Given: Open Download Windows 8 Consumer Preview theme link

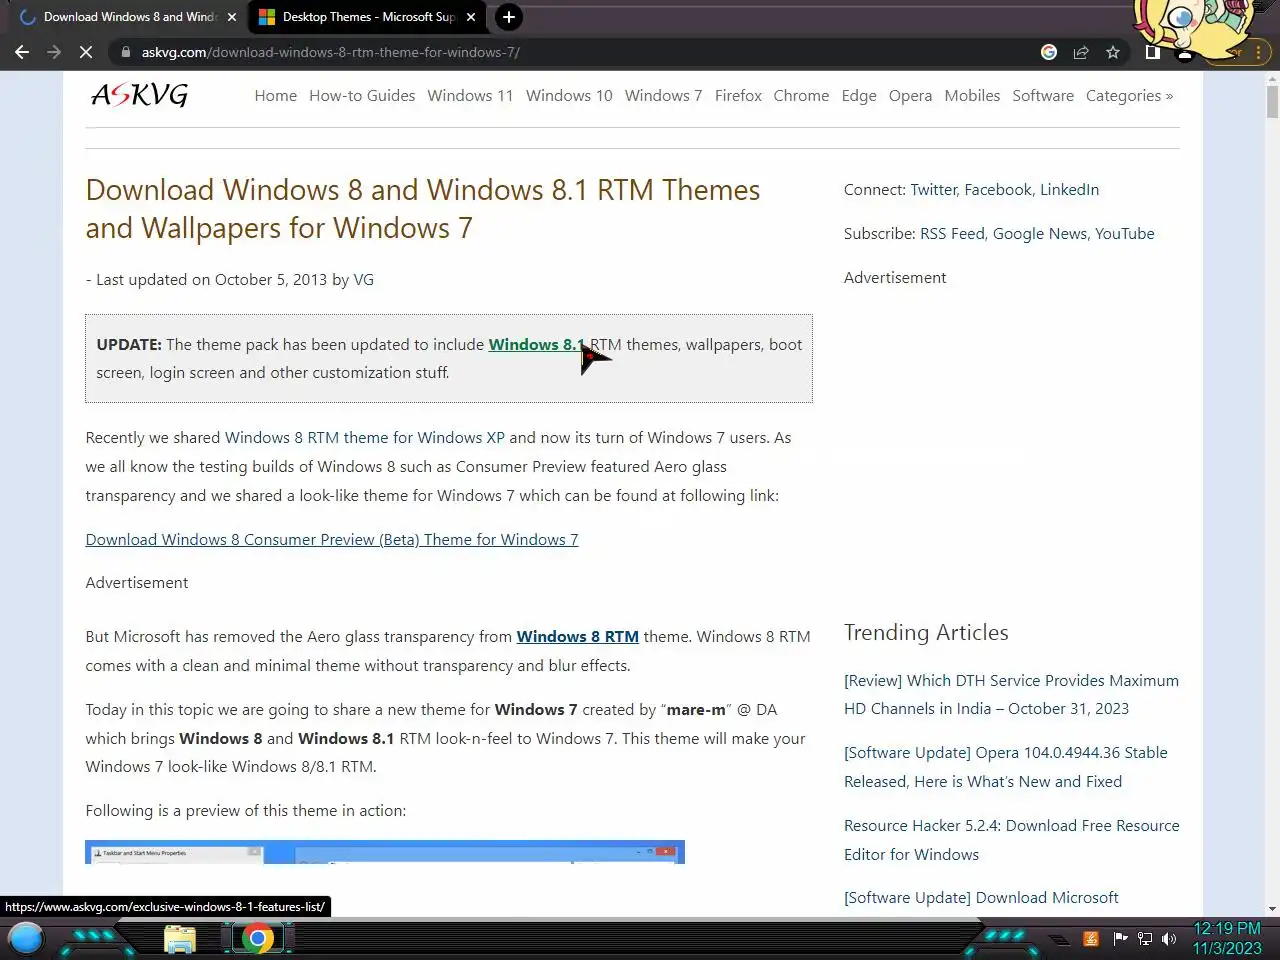Looking at the screenshot, I should (x=331, y=540).
